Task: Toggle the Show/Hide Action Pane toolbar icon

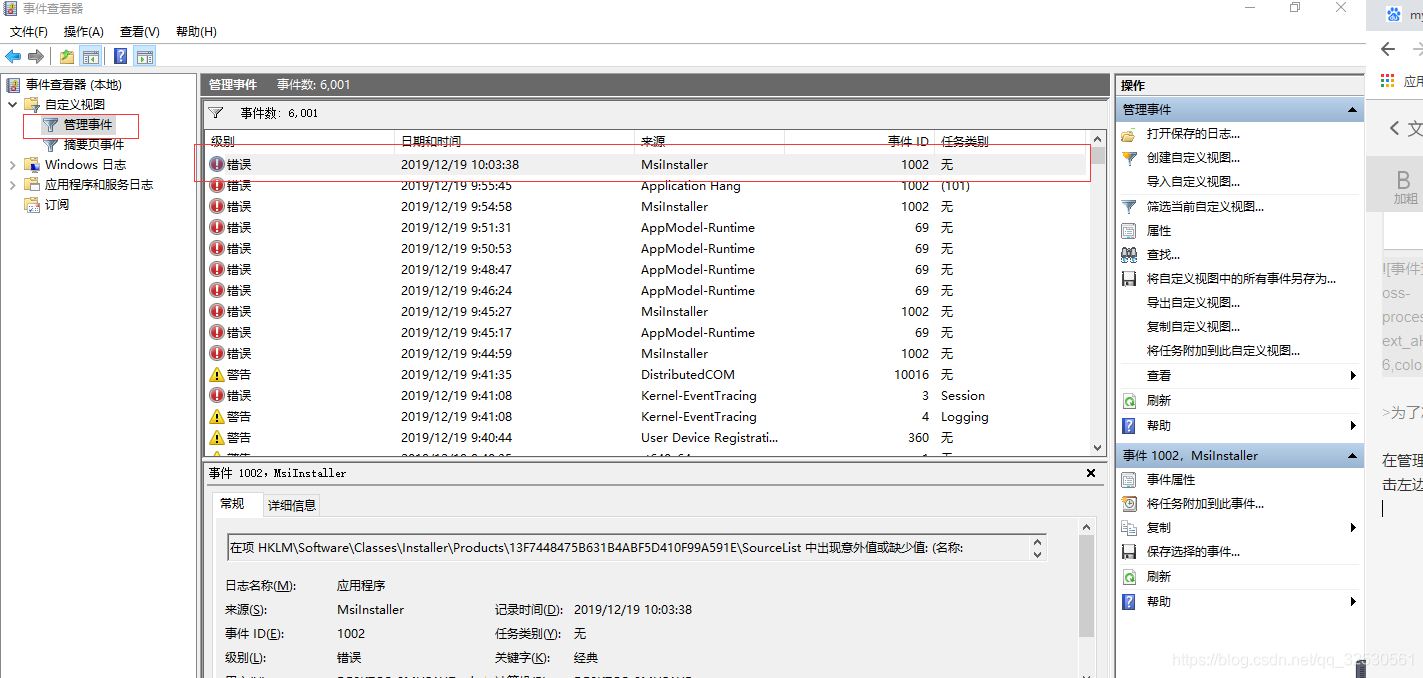Action: tap(145, 57)
